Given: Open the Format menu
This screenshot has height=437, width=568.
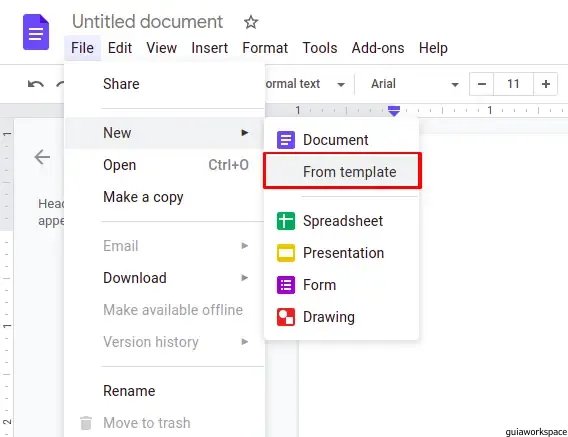Looking at the screenshot, I should pyautogui.click(x=265, y=48).
